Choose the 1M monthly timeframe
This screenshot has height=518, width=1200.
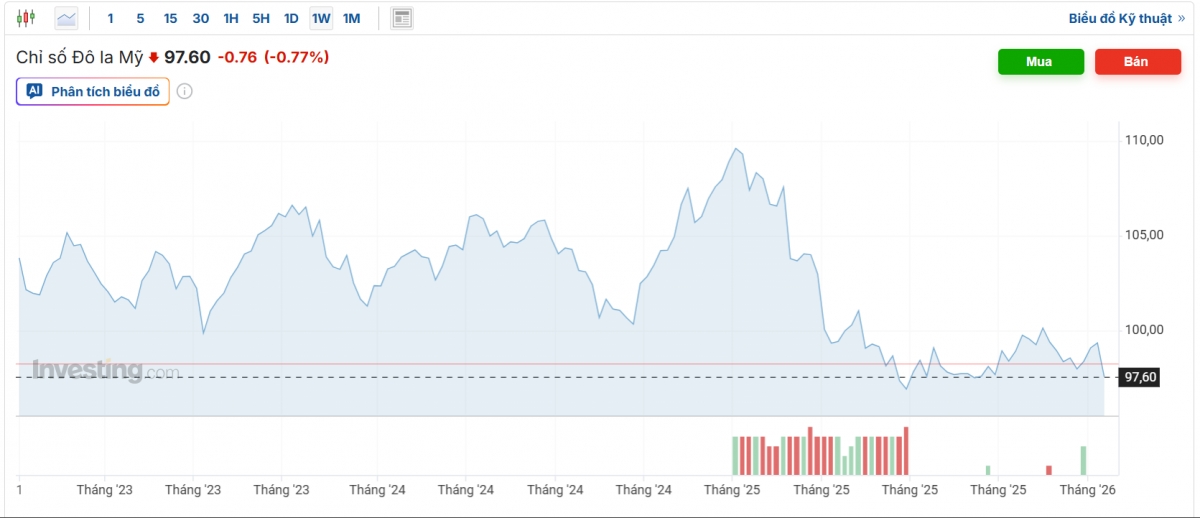point(351,18)
